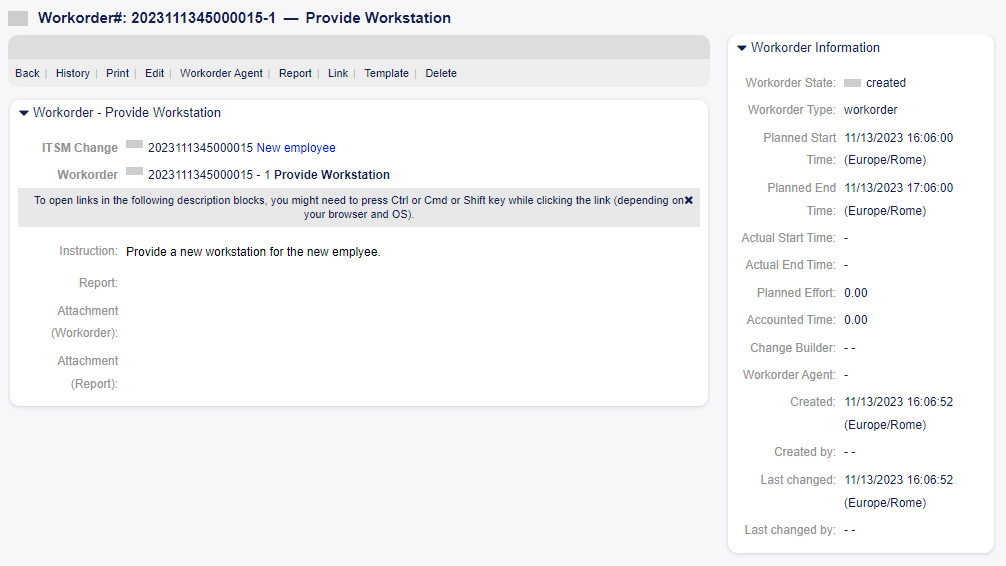
Task: Open the Edit workorder option
Action: click(154, 73)
